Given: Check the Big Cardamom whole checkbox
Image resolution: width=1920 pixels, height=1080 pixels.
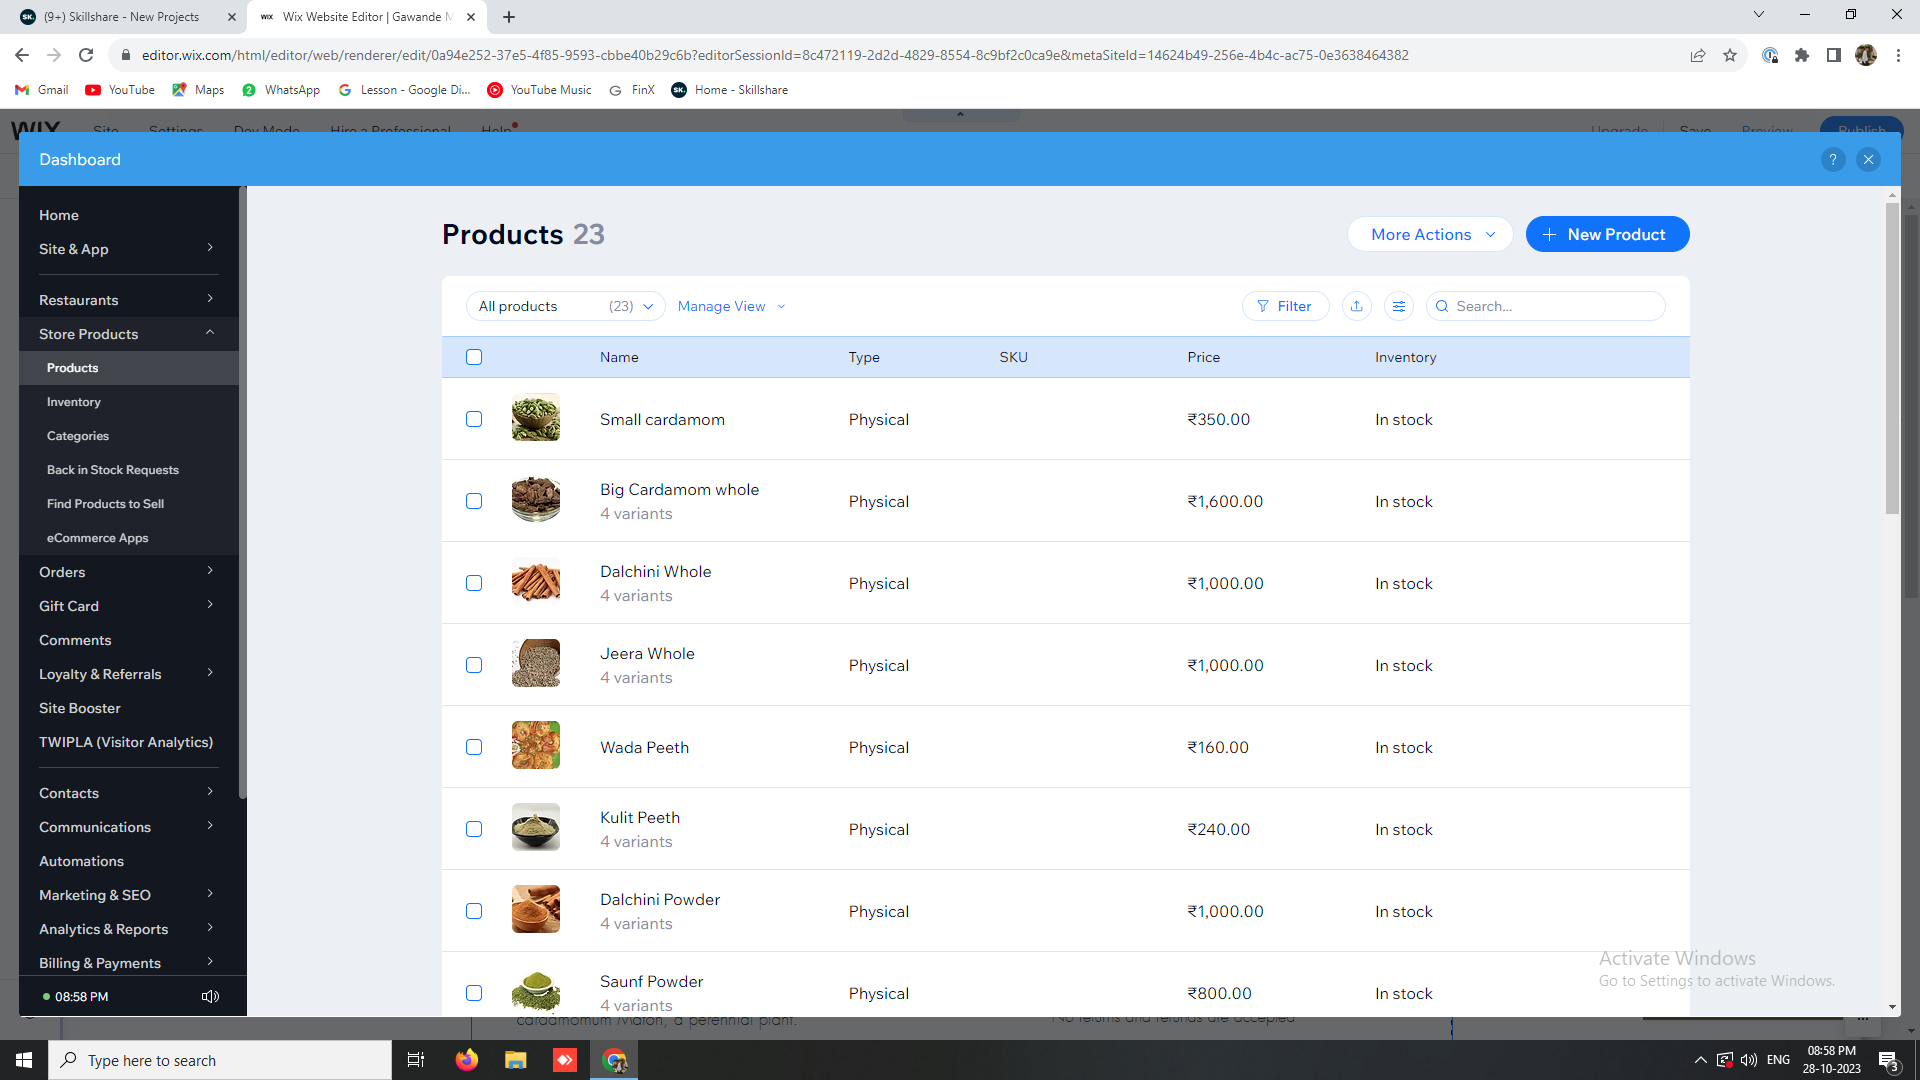Looking at the screenshot, I should coord(474,501).
